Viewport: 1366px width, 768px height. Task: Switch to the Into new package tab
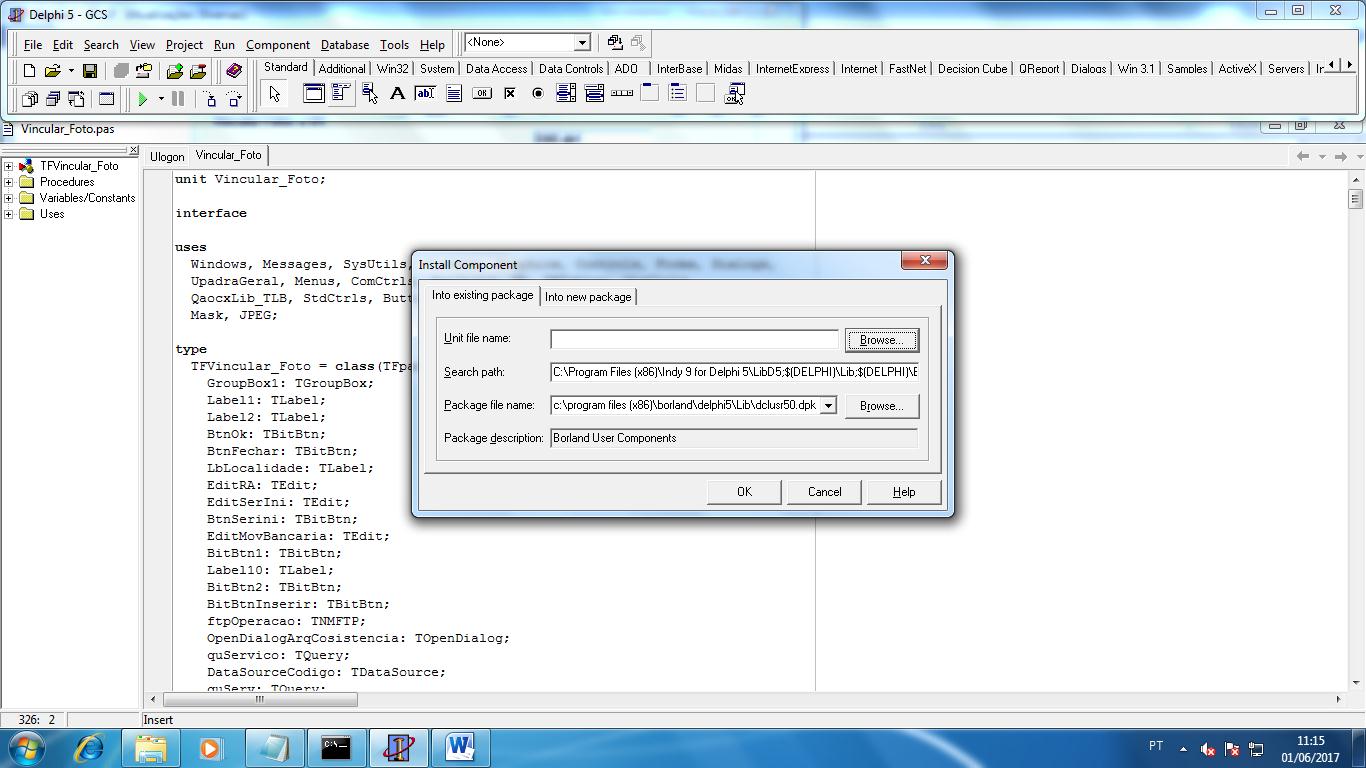(588, 297)
